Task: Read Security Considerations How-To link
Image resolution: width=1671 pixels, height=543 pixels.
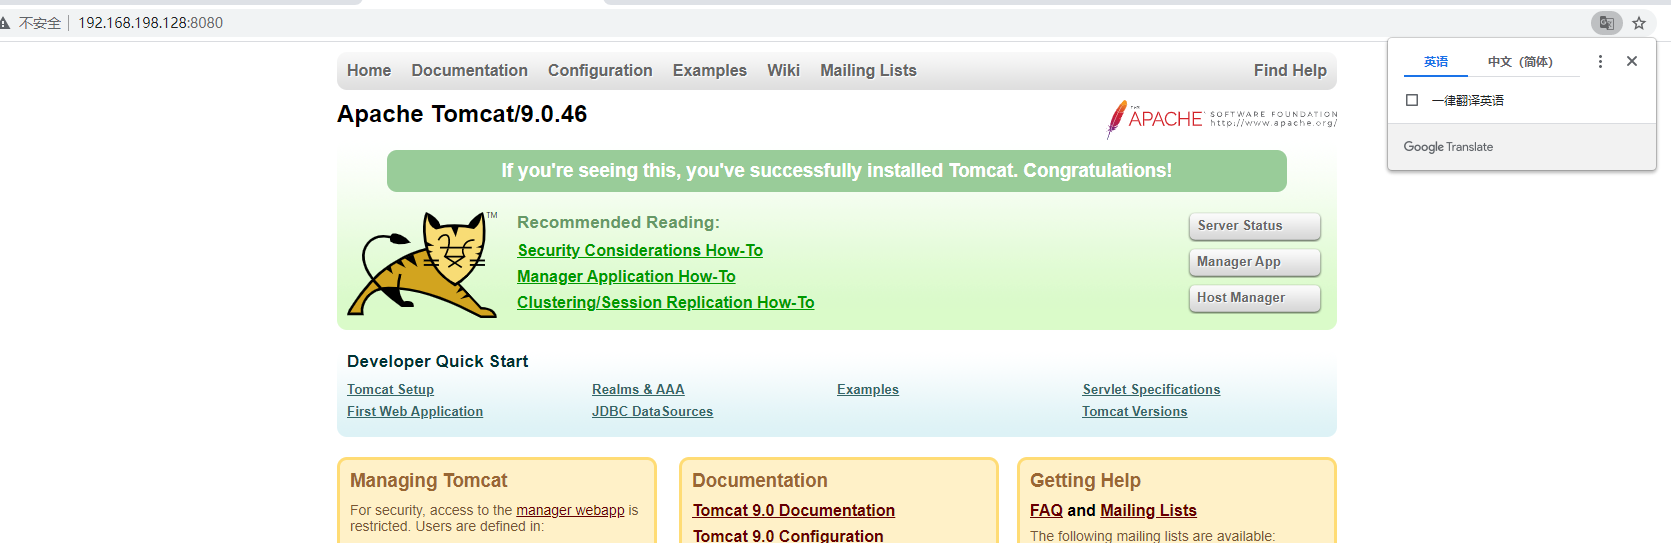Action: pyautogui.click(x=640, y=251)
